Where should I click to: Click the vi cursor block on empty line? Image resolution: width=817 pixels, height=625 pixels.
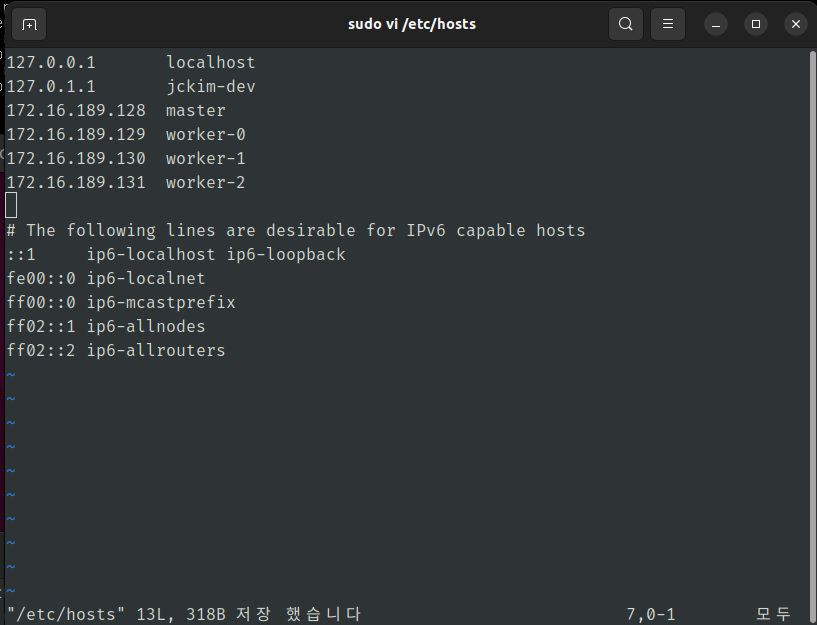(11, 205)
